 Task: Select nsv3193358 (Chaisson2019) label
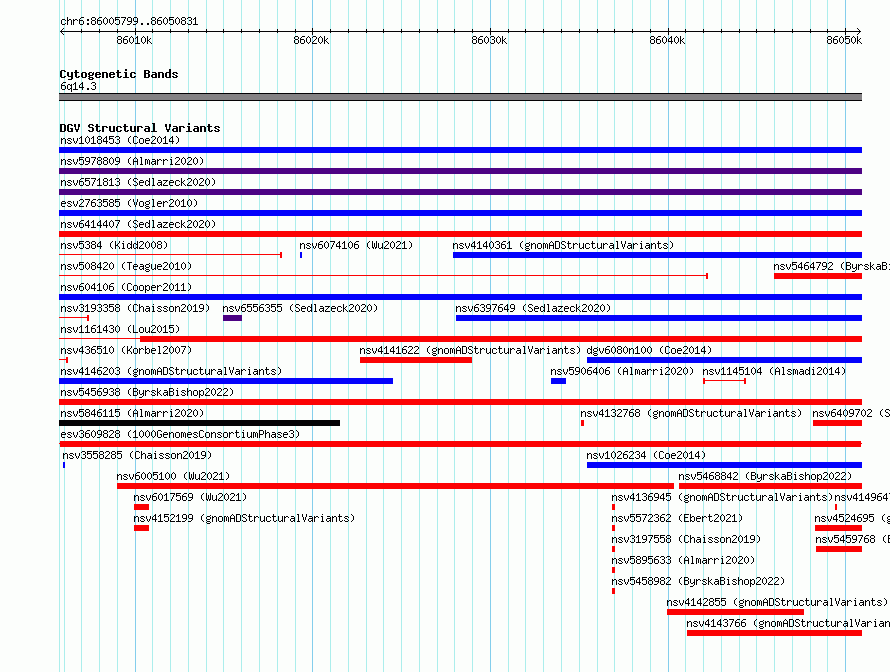pyautogui.click(x=135, y=308)
